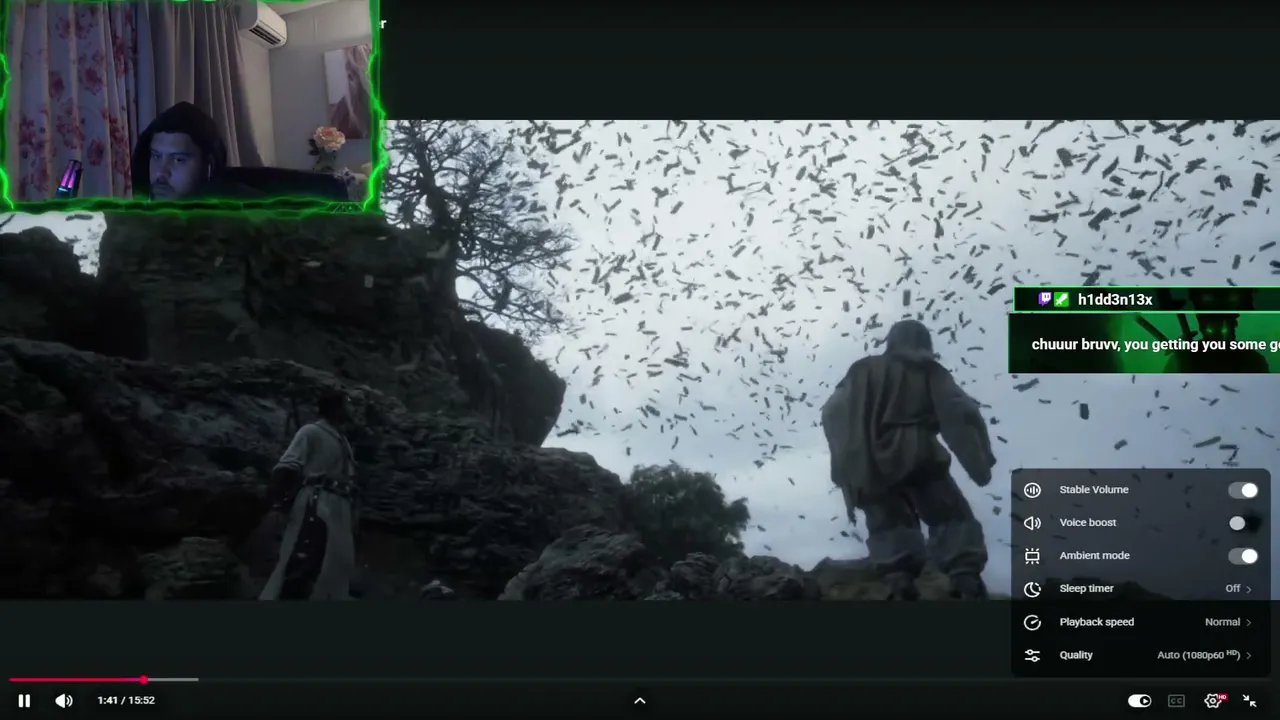Screen dimensions: 1280x720
Task: Open the Sleep timer menu entry
Action: point(1141,589)
